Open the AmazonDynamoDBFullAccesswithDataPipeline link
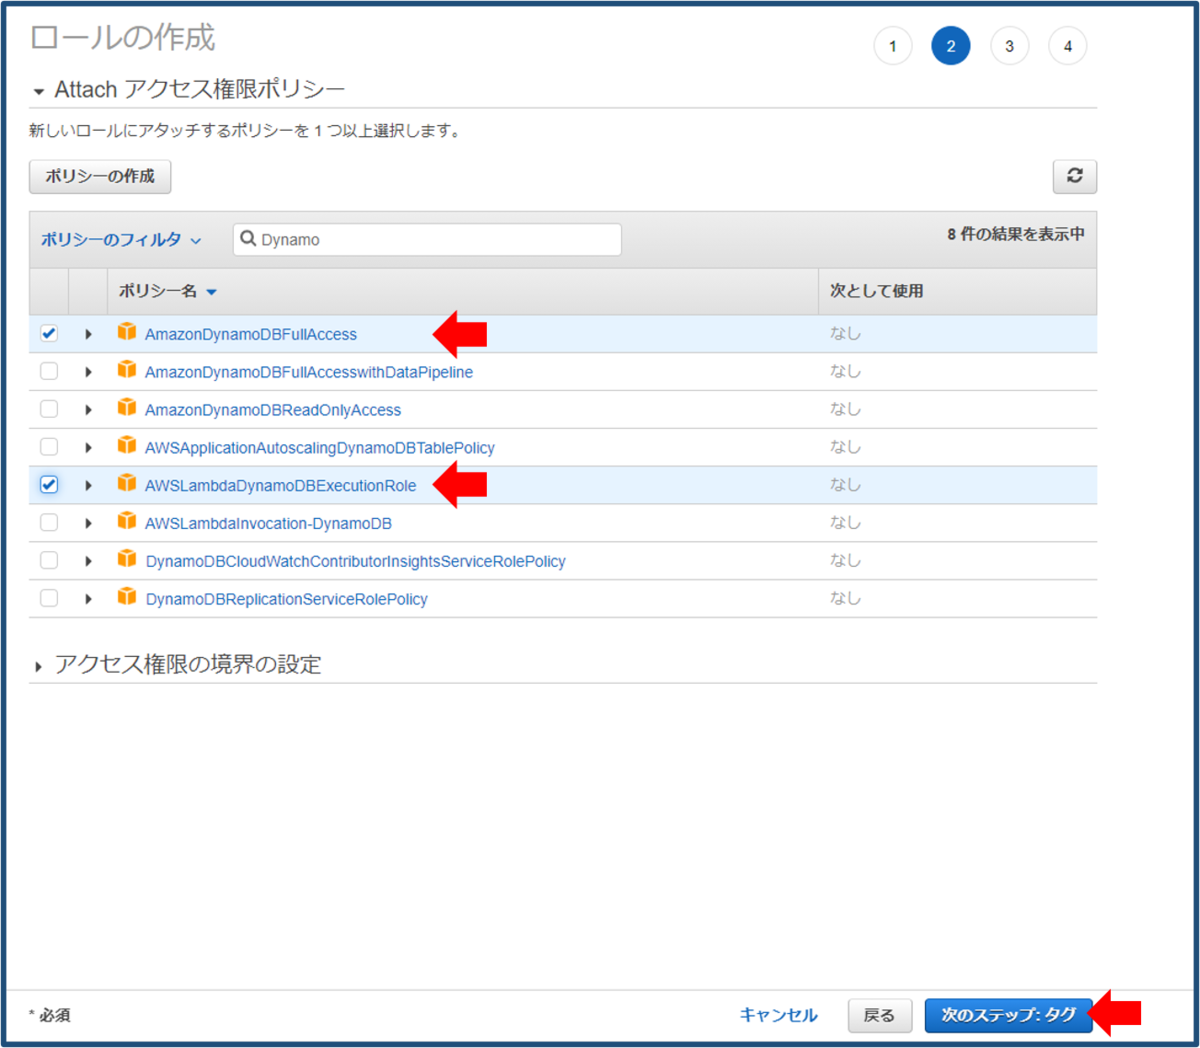This screenshot has height=1048, width=1200. tap(309, 372)
